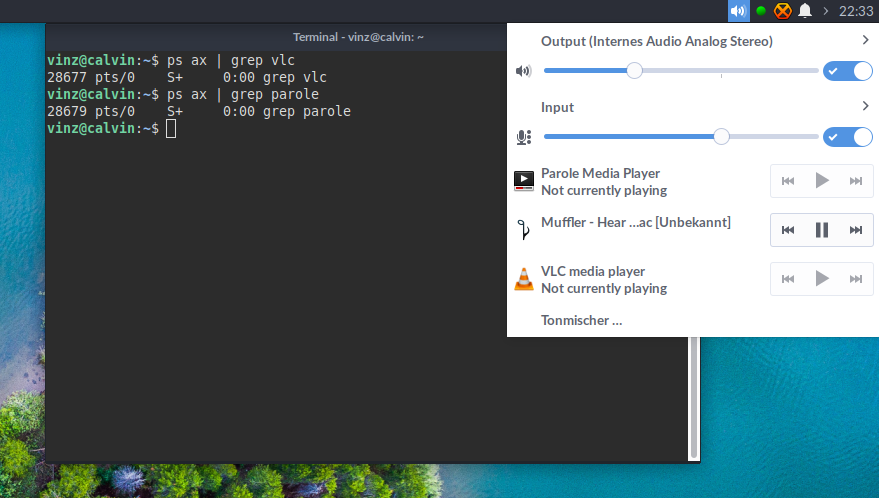The height and width of the screenshot is (498, 879).
Task: Pause the Muffler track playback
Action: tap(822, 230)
